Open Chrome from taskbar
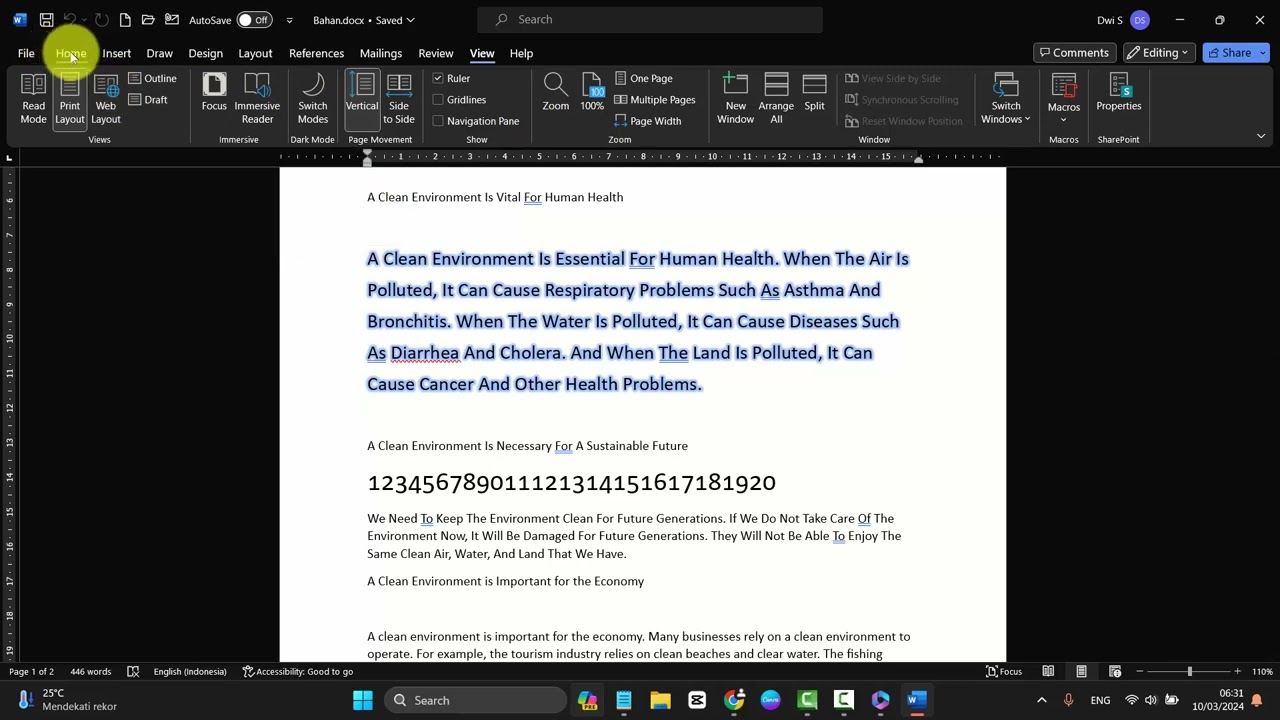The height and width of the screenshot is (720, 1280). pyautogui.click(x=734, y=700)
